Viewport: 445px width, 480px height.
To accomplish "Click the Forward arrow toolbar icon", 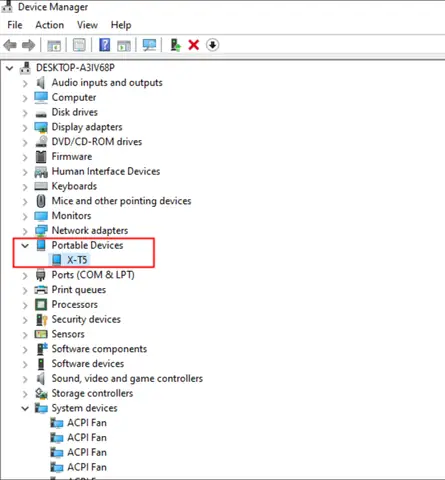I will [x=28, y=45].
